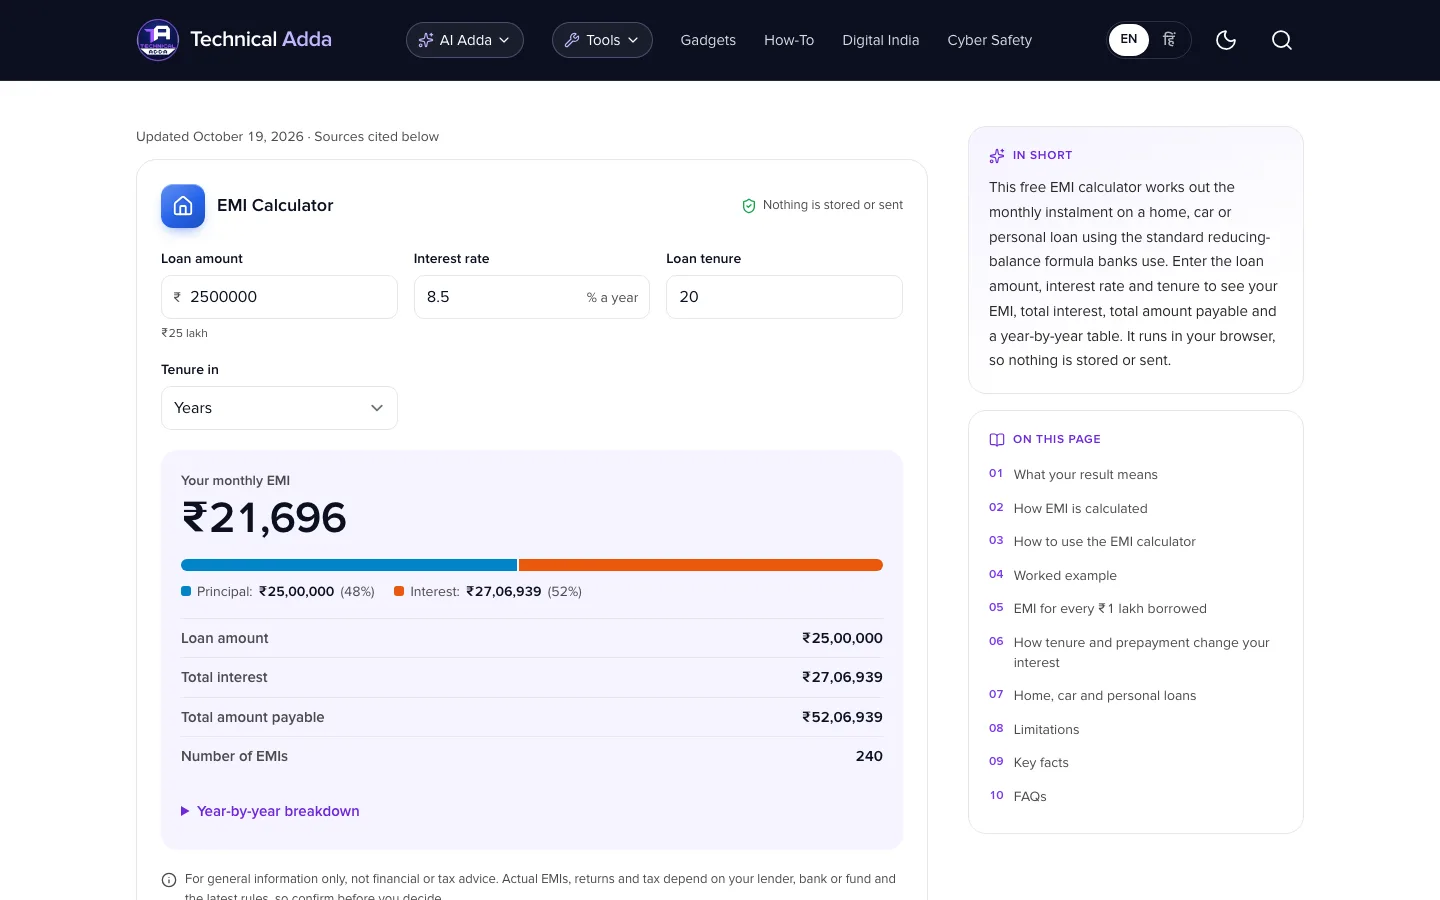This screenshot has width=1440, height=900.
Task: Click the rupee symbol in loan amount
Action: 178,297
